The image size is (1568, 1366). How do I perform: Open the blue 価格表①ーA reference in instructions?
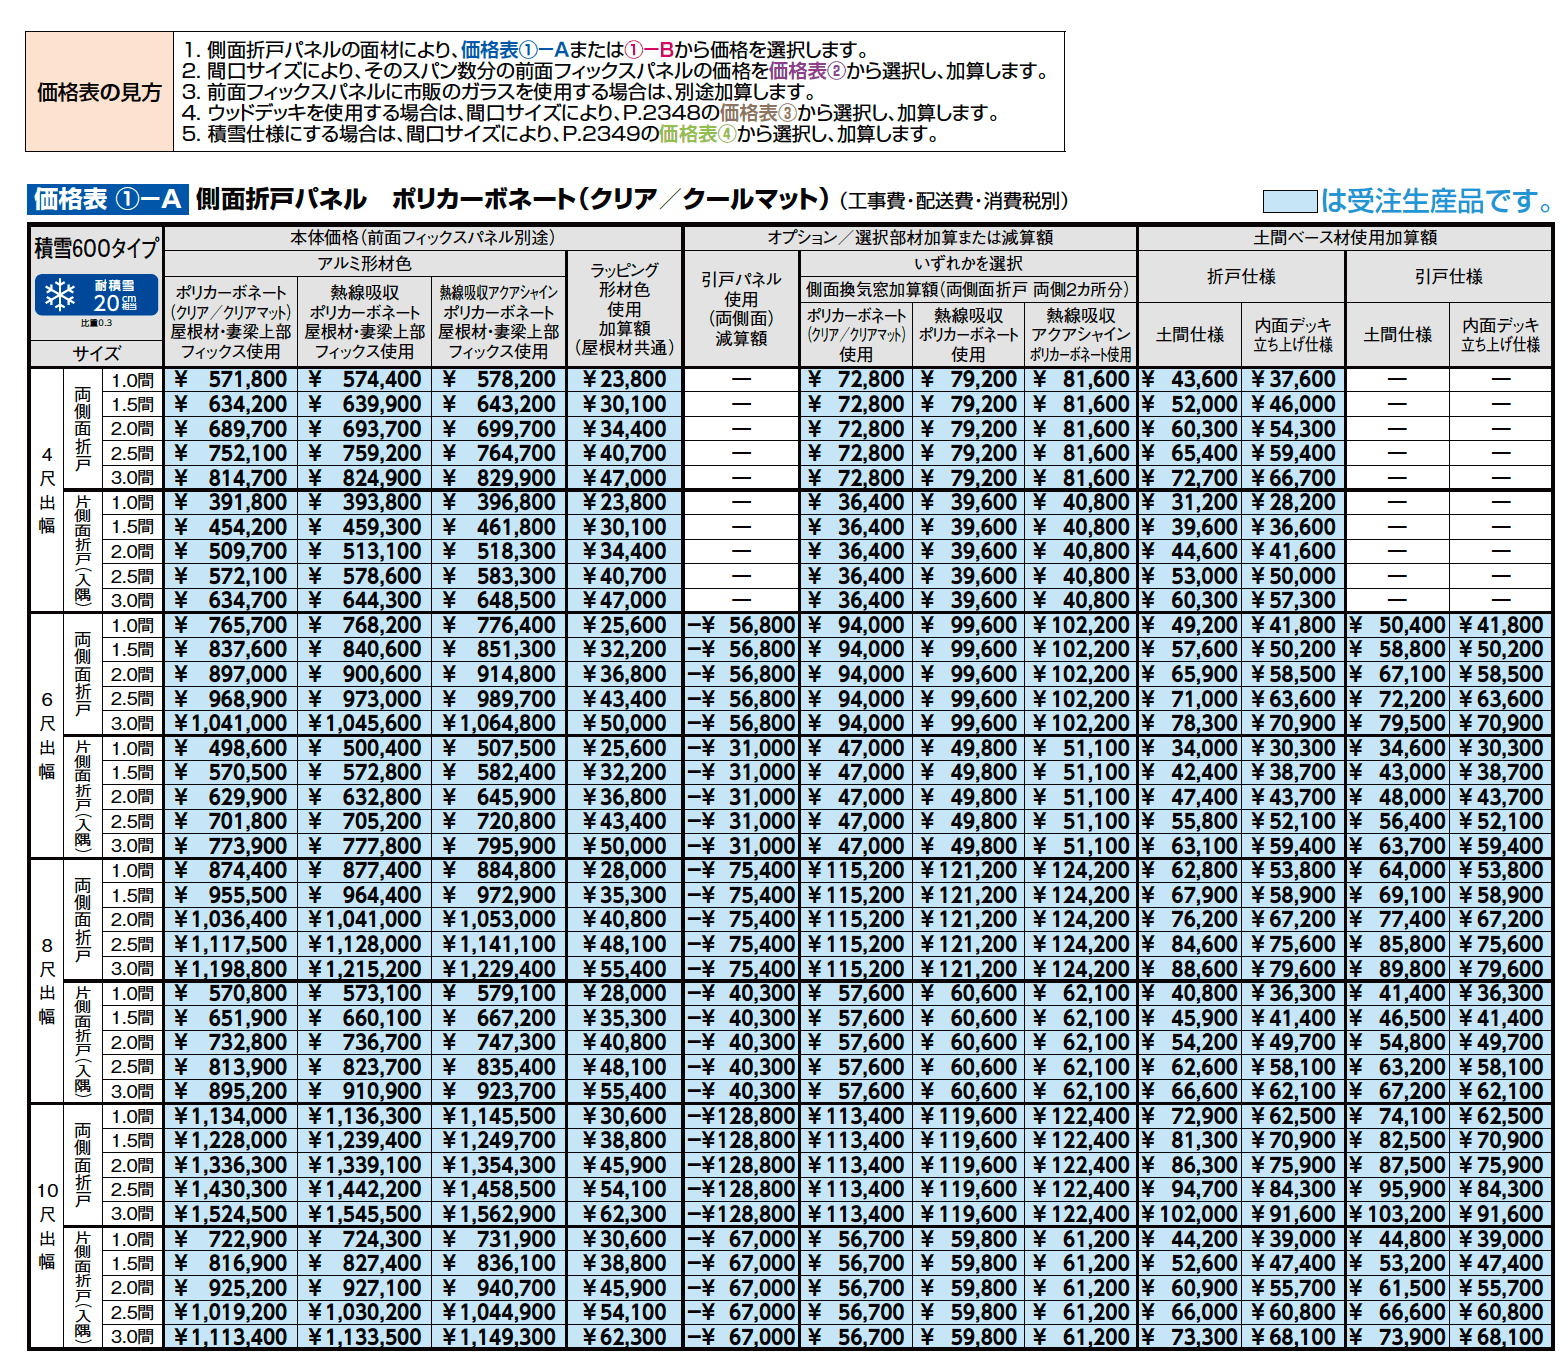pyautogui.click(x=515, y=50)
